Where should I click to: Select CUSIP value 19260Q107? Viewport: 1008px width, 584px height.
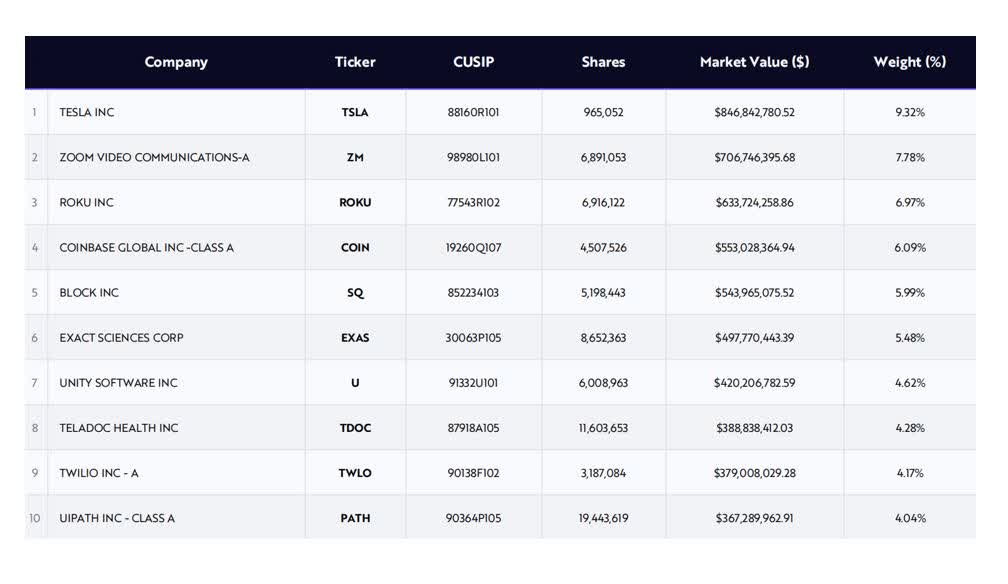click(473, 248)
